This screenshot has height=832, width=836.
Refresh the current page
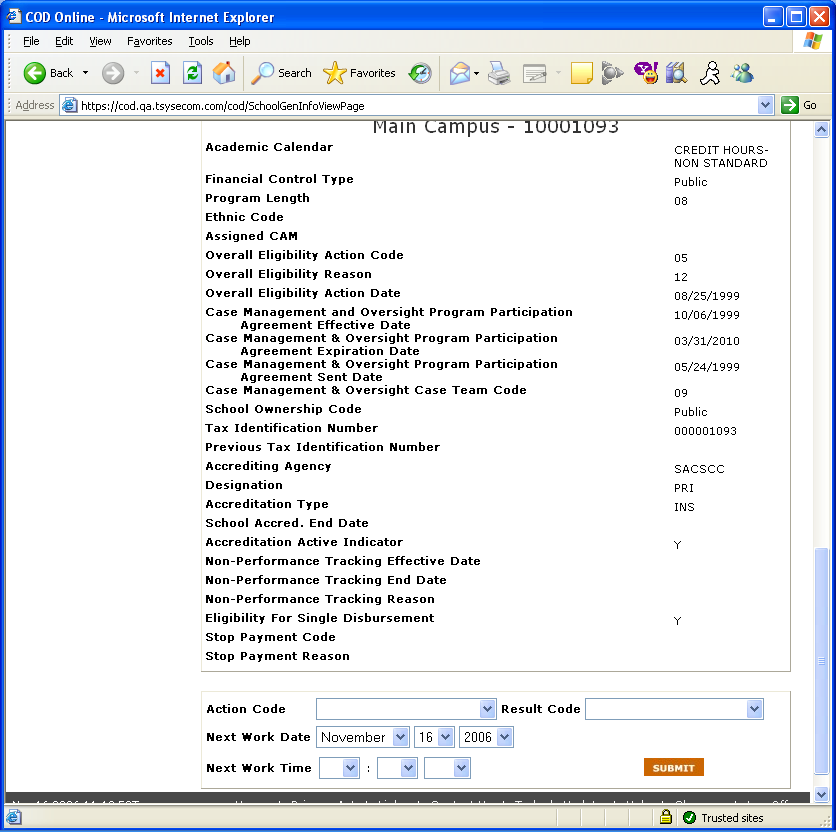(192, 73)
